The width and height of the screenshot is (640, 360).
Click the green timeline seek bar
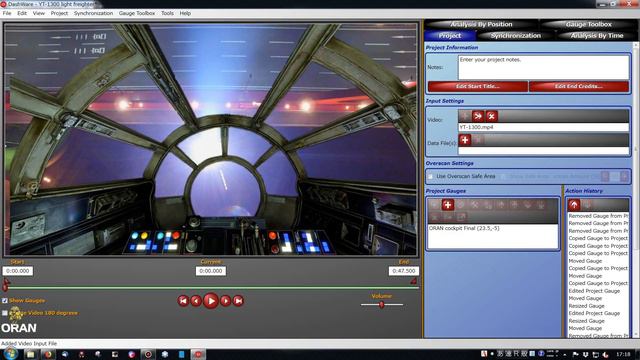click(x=211, y=288)
